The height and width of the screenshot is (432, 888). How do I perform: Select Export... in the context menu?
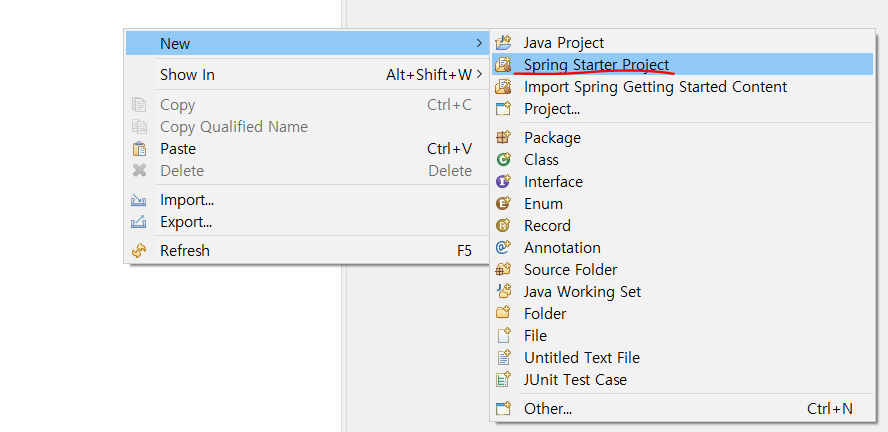pyautogui.click(x=306, y=222)
